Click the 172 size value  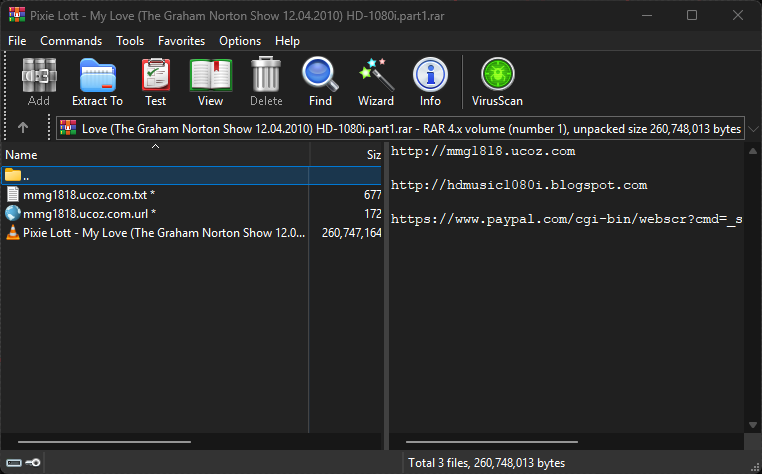tap(373, 214)
